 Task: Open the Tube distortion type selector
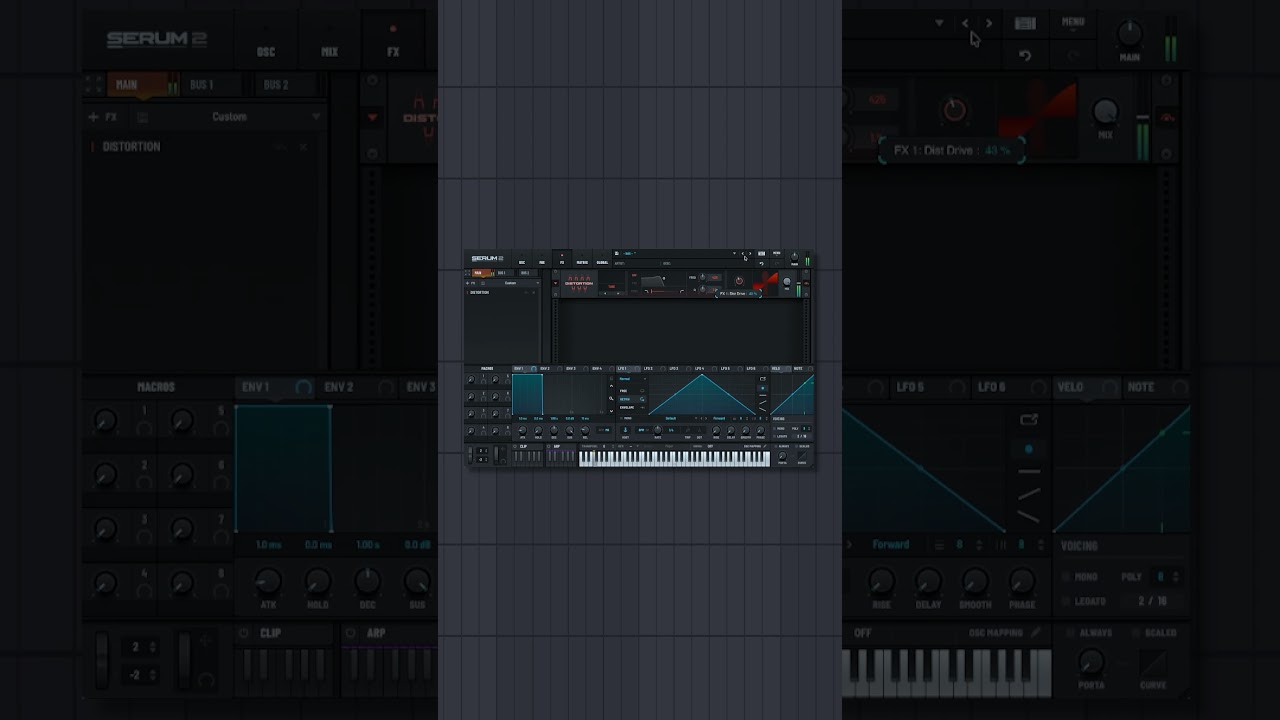[x=612, y=286]
